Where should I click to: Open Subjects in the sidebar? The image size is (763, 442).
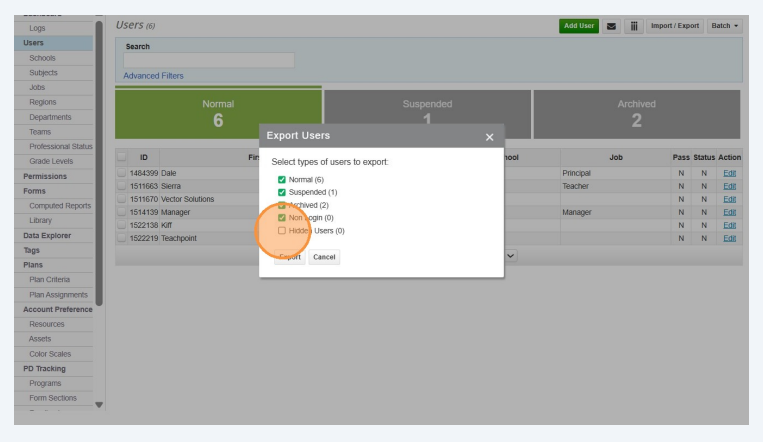[43, 73]
